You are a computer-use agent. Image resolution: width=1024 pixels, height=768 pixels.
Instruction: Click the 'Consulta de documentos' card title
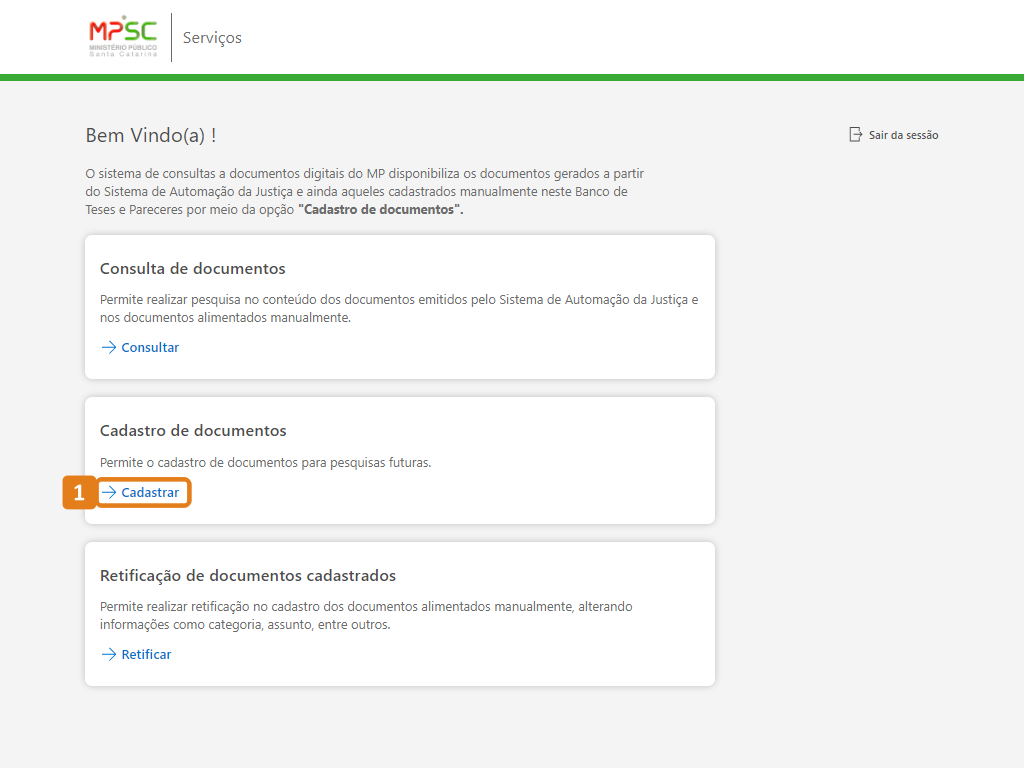point(192,269)
